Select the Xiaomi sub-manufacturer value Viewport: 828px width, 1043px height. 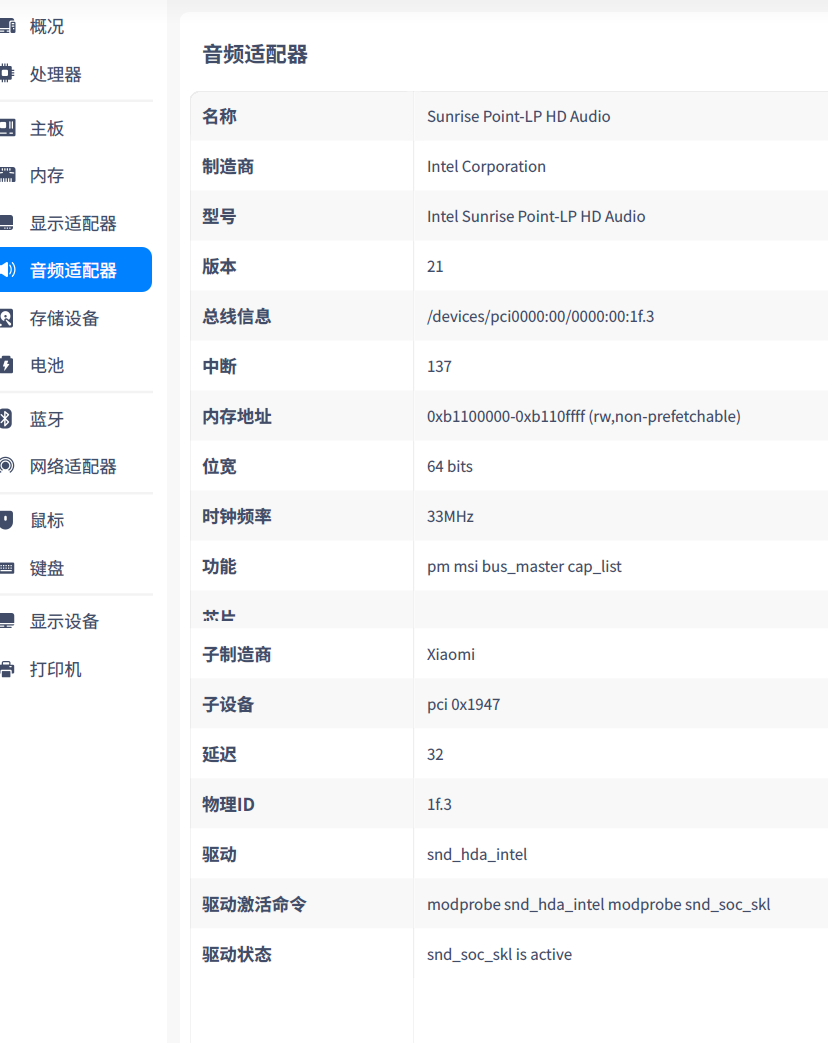(x=451, y=655)
